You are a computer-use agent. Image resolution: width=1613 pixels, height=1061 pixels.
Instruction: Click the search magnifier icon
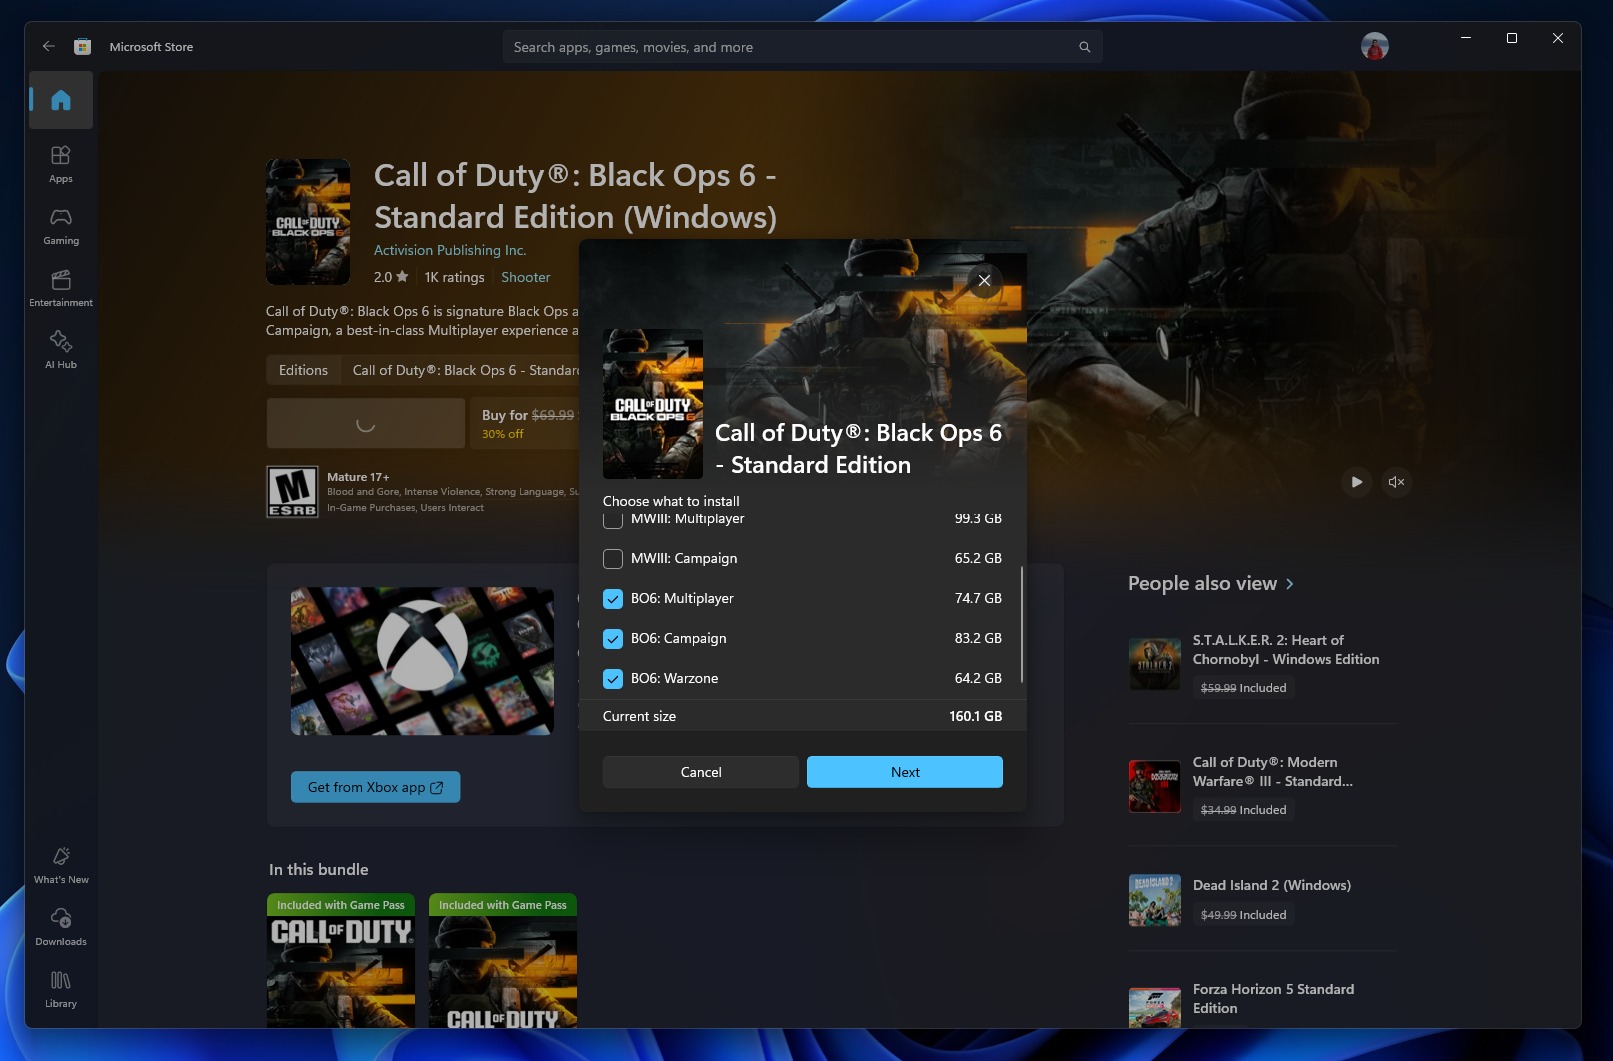(1084, 47)
